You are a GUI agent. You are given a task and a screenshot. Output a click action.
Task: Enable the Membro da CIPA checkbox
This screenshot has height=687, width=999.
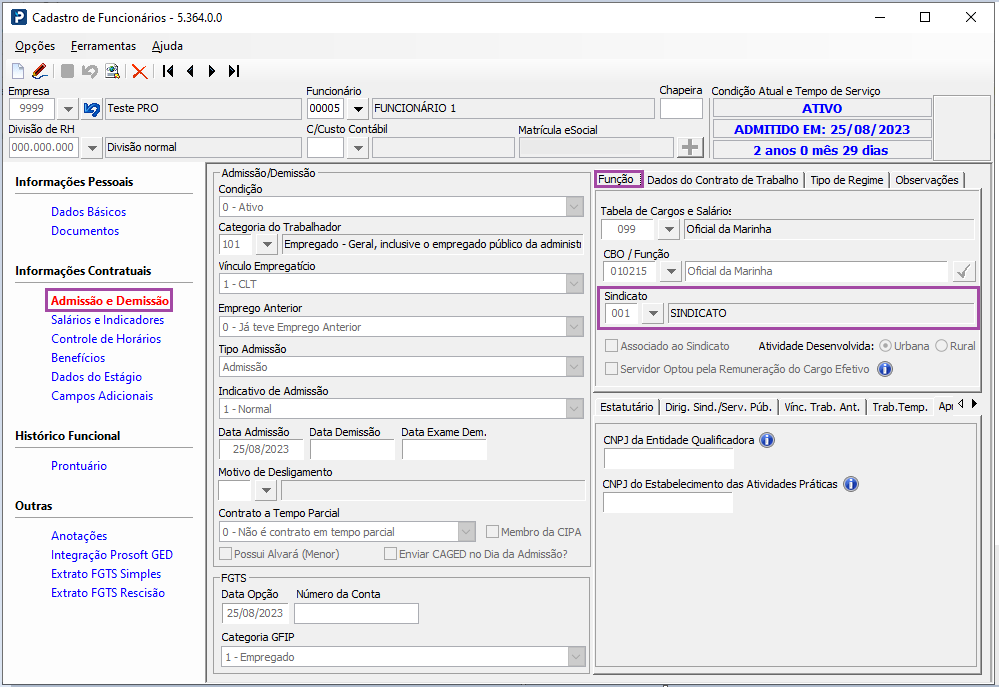coord(492,532)
